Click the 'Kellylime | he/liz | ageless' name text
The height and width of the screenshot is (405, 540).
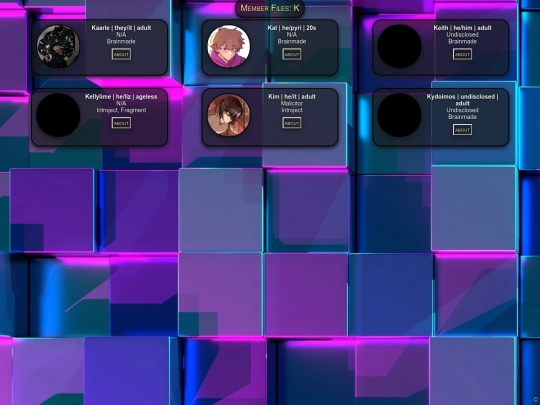pos(121,97)
